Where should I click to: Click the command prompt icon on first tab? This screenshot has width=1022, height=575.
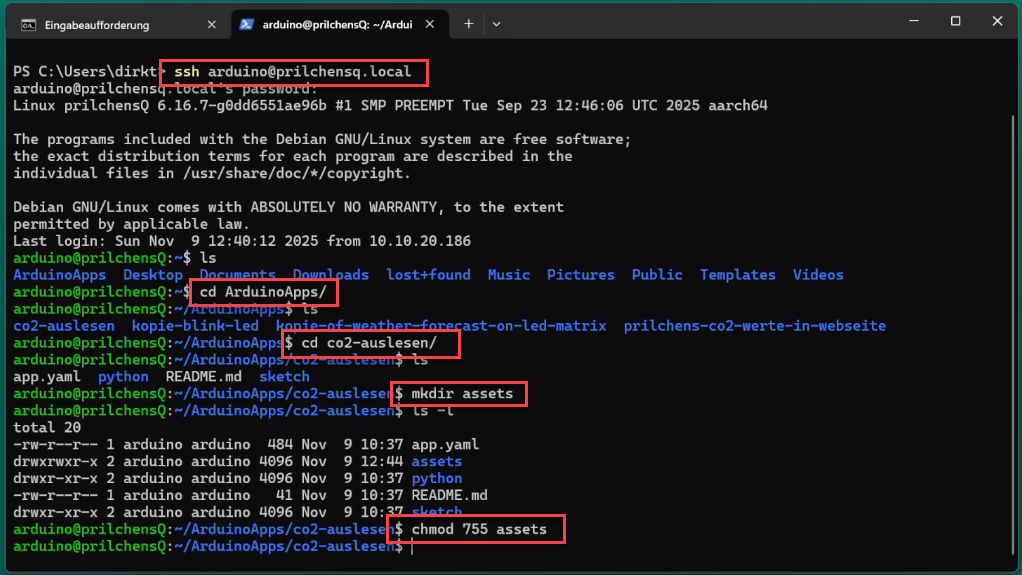(29, 23)
